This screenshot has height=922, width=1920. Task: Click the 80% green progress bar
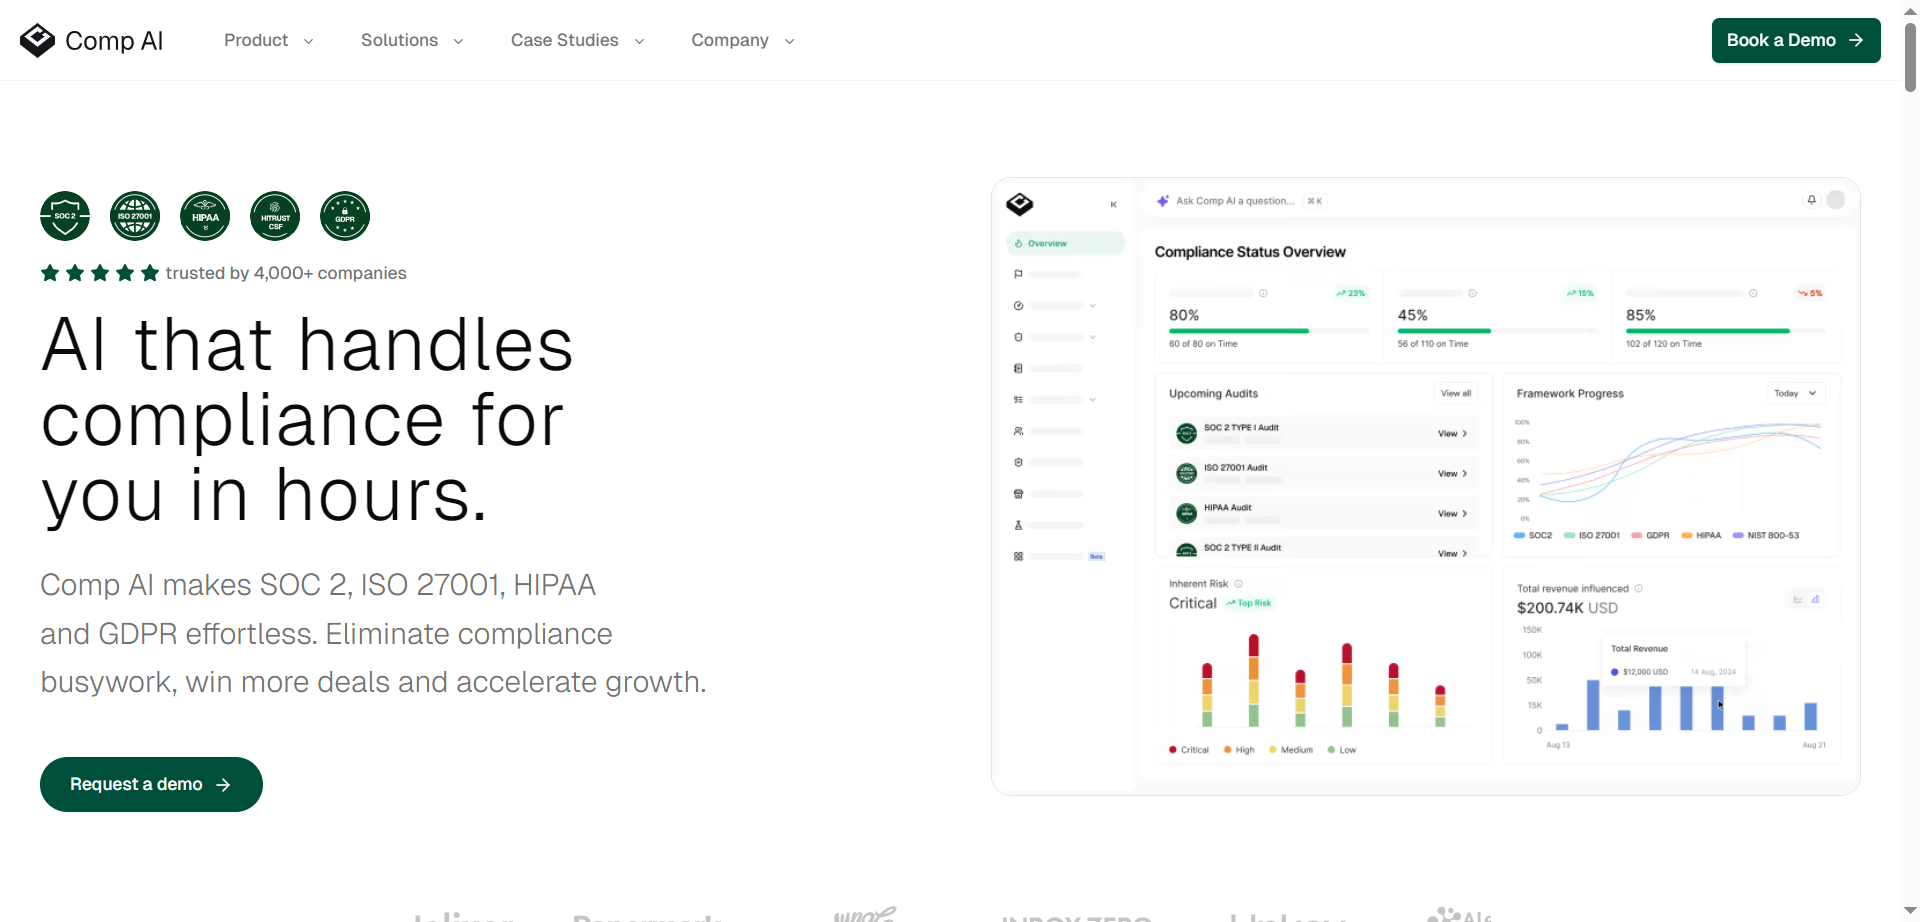point(1239,331)
